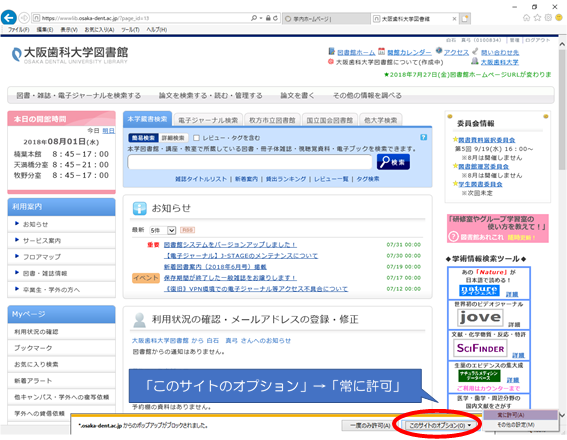Screen dimensions: 567x440
Task: Expand サービス案内 in the sidebar
Action: [42, 241]
